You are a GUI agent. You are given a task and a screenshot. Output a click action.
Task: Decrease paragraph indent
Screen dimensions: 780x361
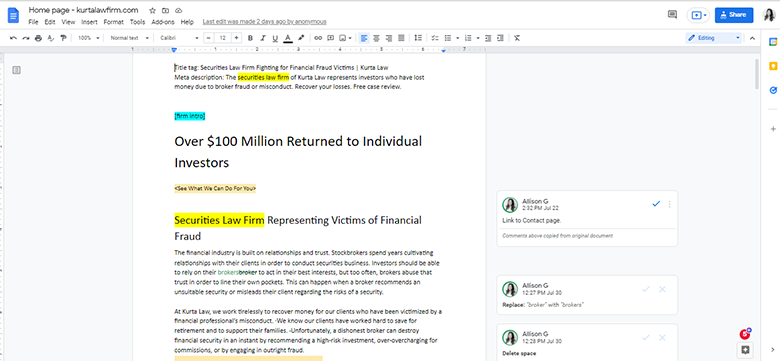(488, 38)
